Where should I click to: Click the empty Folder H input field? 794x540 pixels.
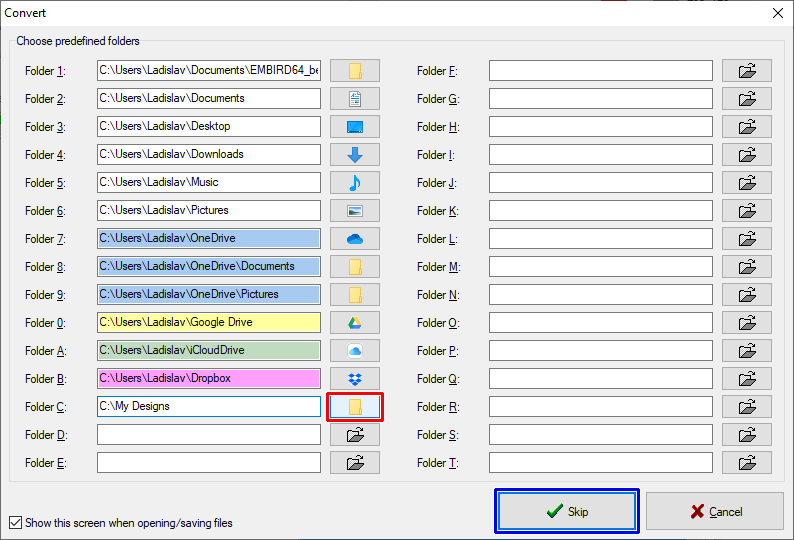[601, 127]
